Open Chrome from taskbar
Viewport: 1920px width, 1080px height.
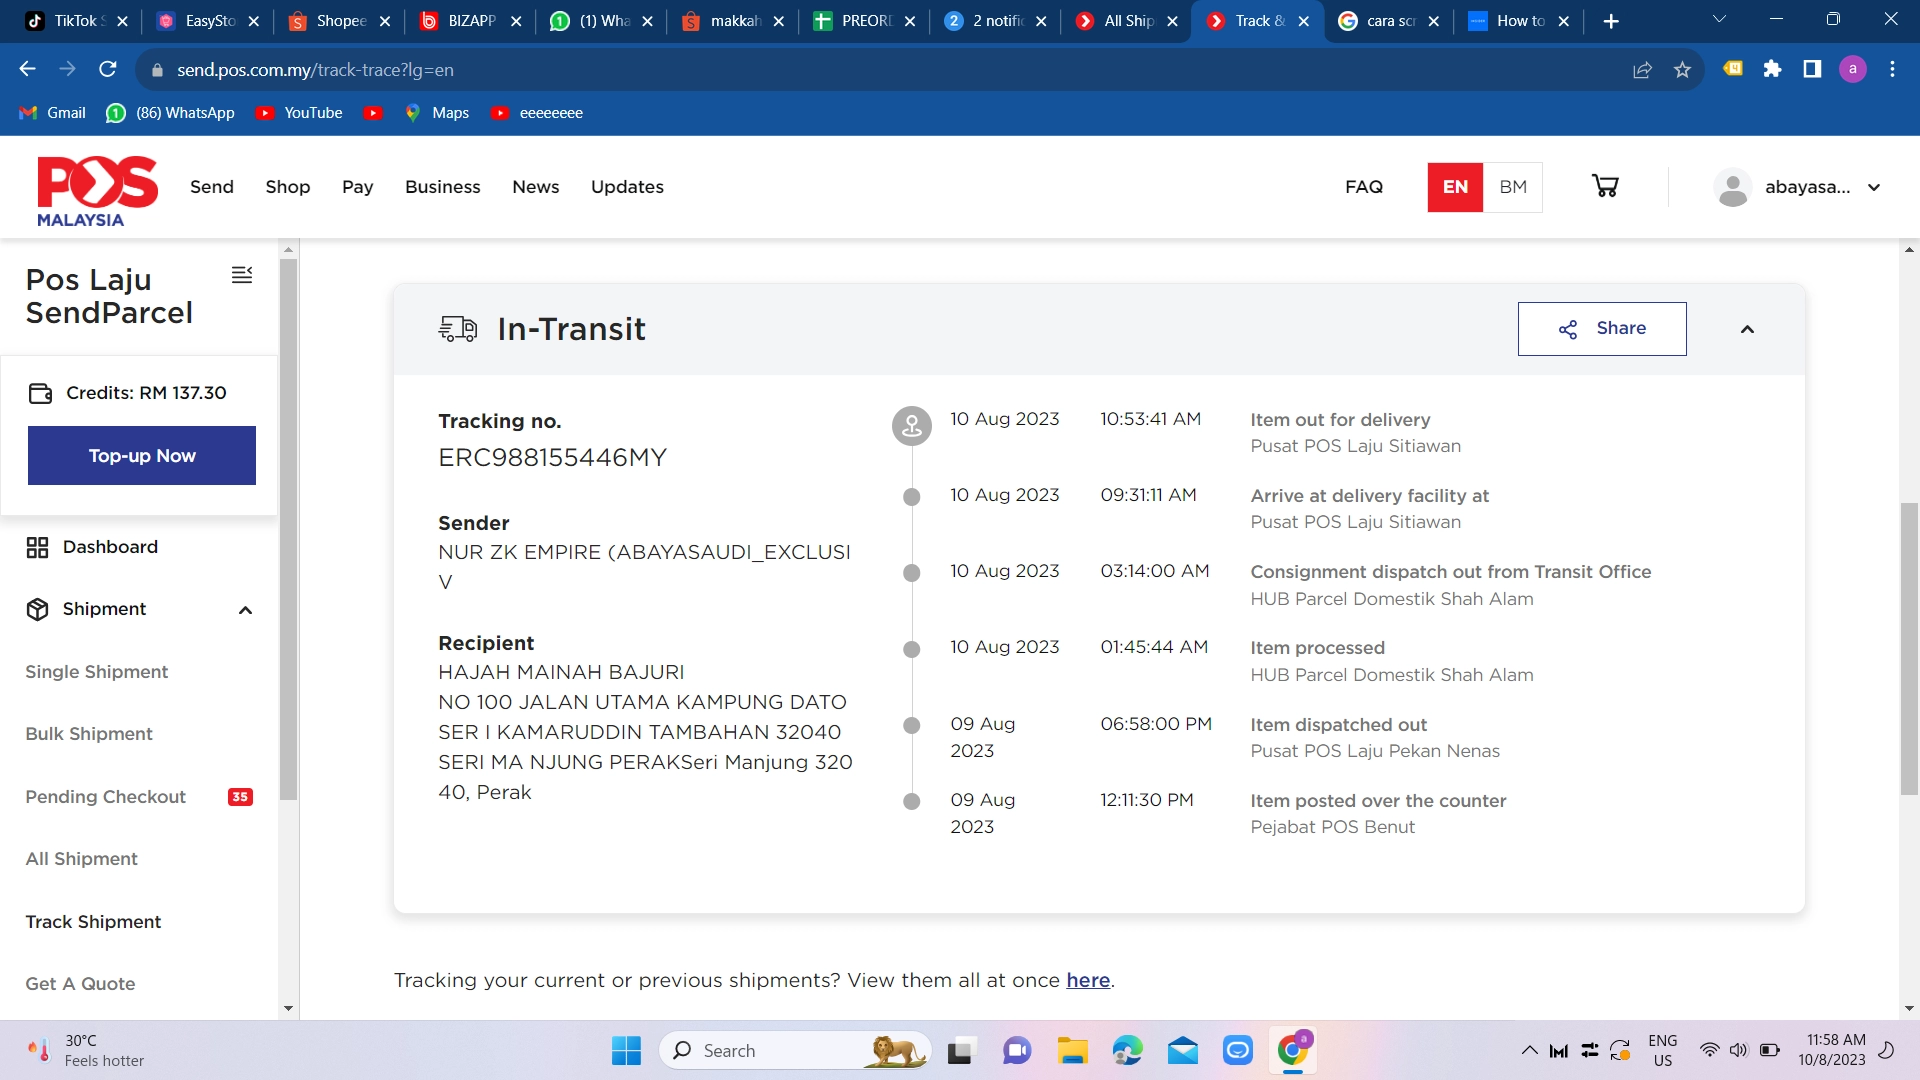click(1293, 1049)
